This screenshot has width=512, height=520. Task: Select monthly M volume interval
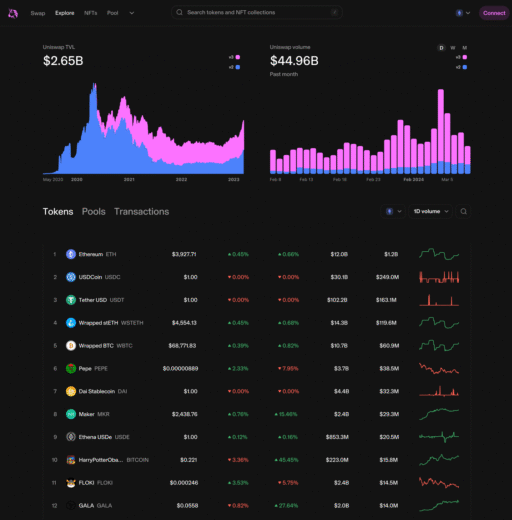tap(465, 48)
